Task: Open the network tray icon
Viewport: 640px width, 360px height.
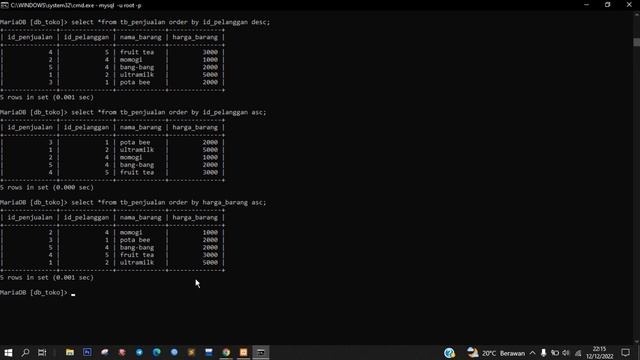Action: coord(578,353)
